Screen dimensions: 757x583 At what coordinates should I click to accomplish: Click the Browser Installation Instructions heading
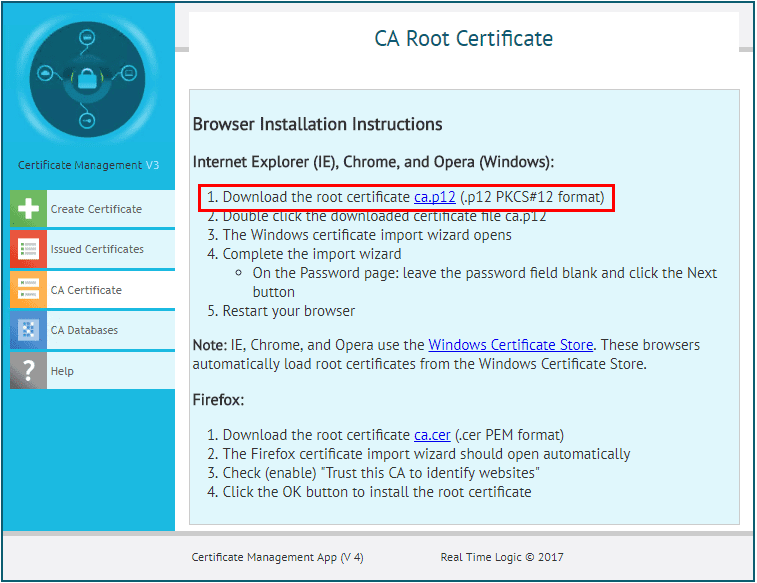(x=317, y=124)
